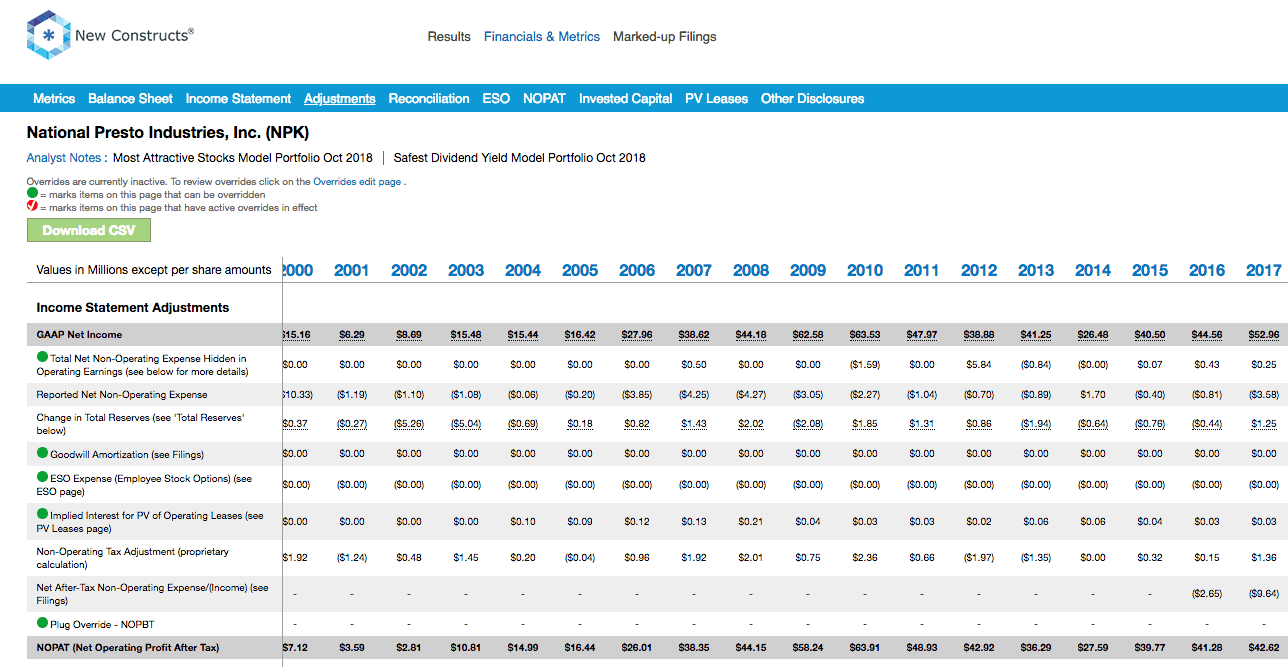Click the New Constructs hexagon logo
The width and height of the screenshot is (1288, 667).
(x=47, y=36)
